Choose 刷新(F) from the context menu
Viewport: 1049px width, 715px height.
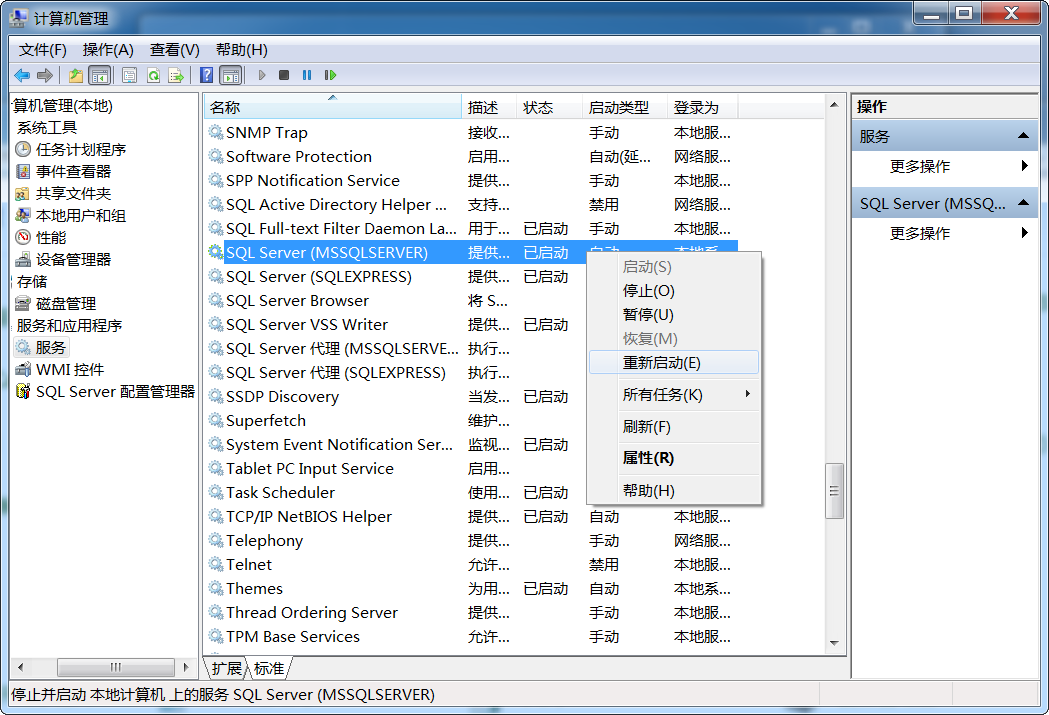point(674,427)
